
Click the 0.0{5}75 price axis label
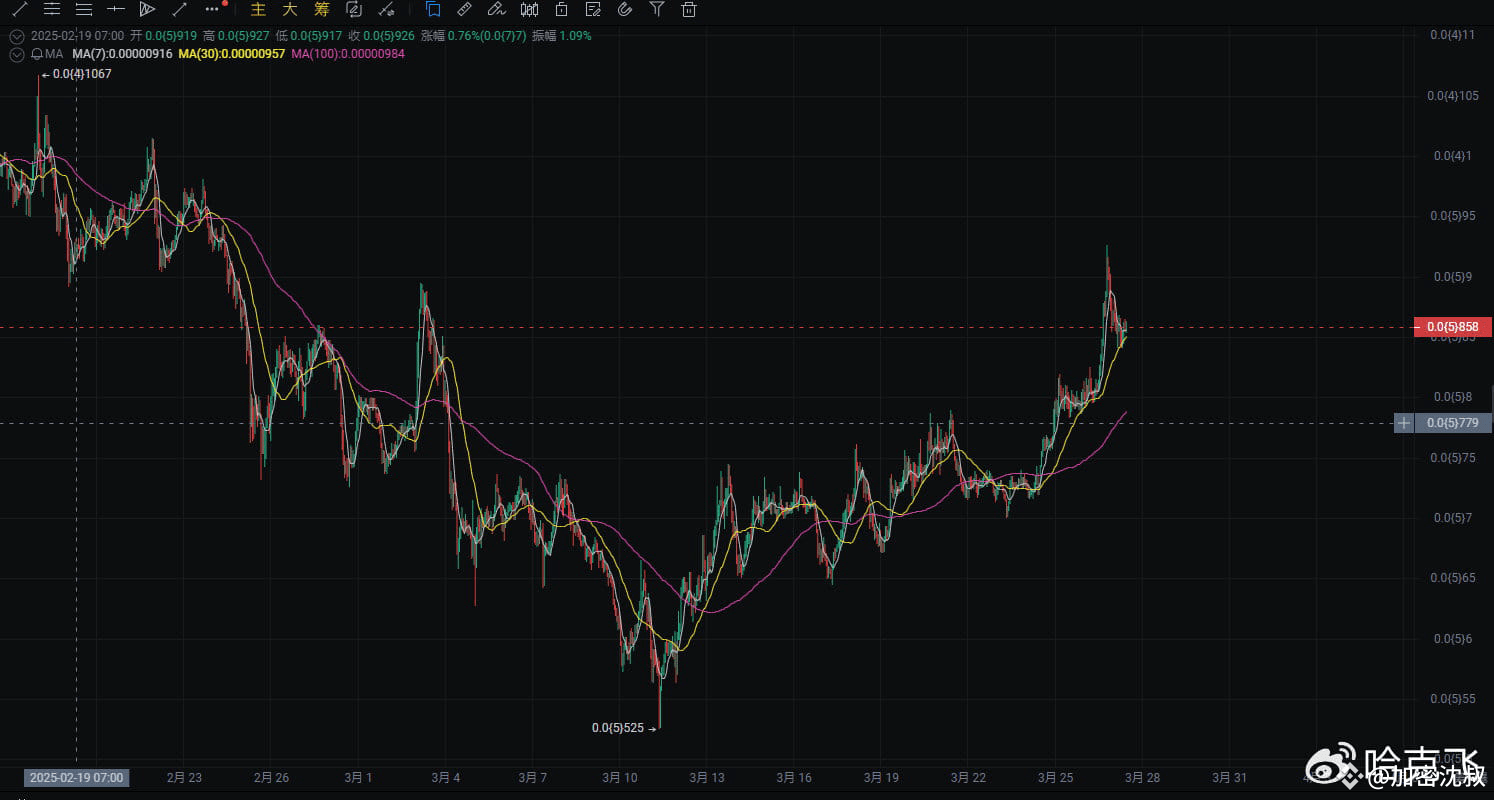1451,458
